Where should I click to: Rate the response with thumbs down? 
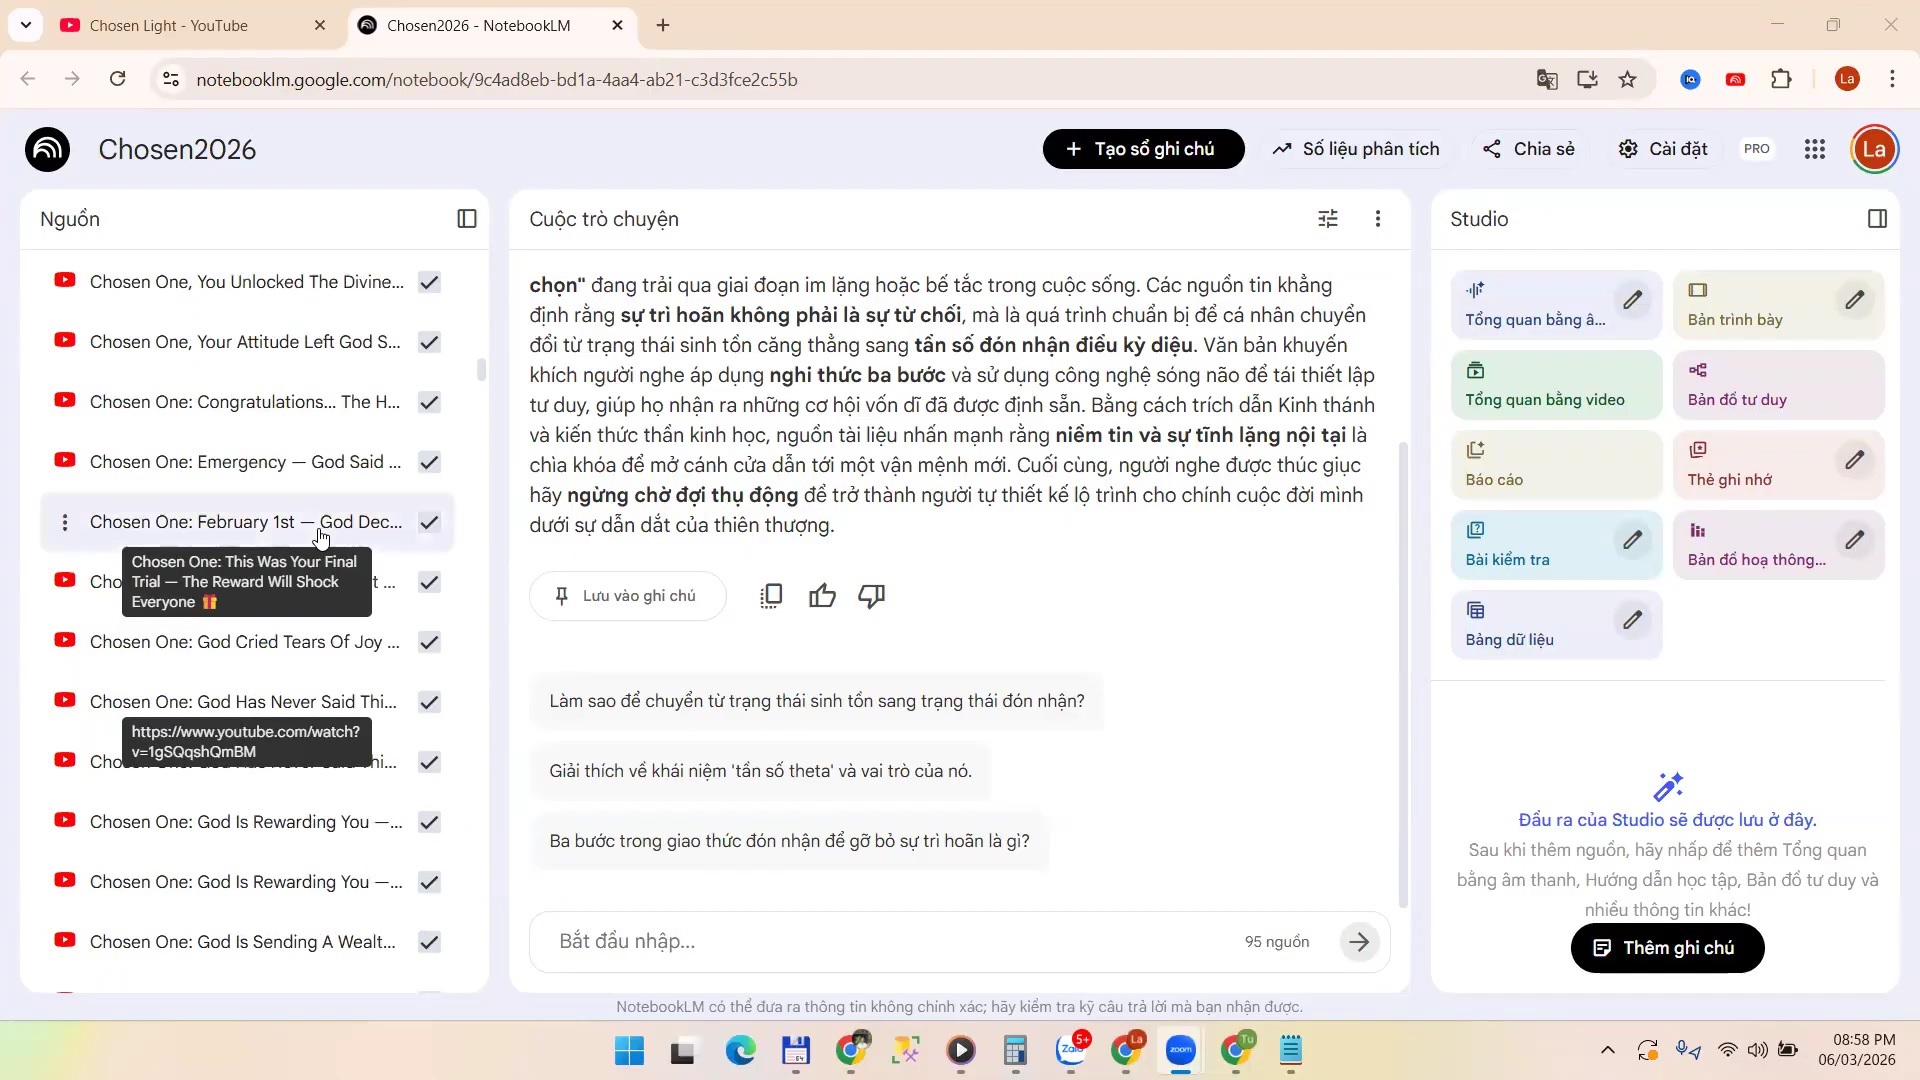(x=872, y=596)
